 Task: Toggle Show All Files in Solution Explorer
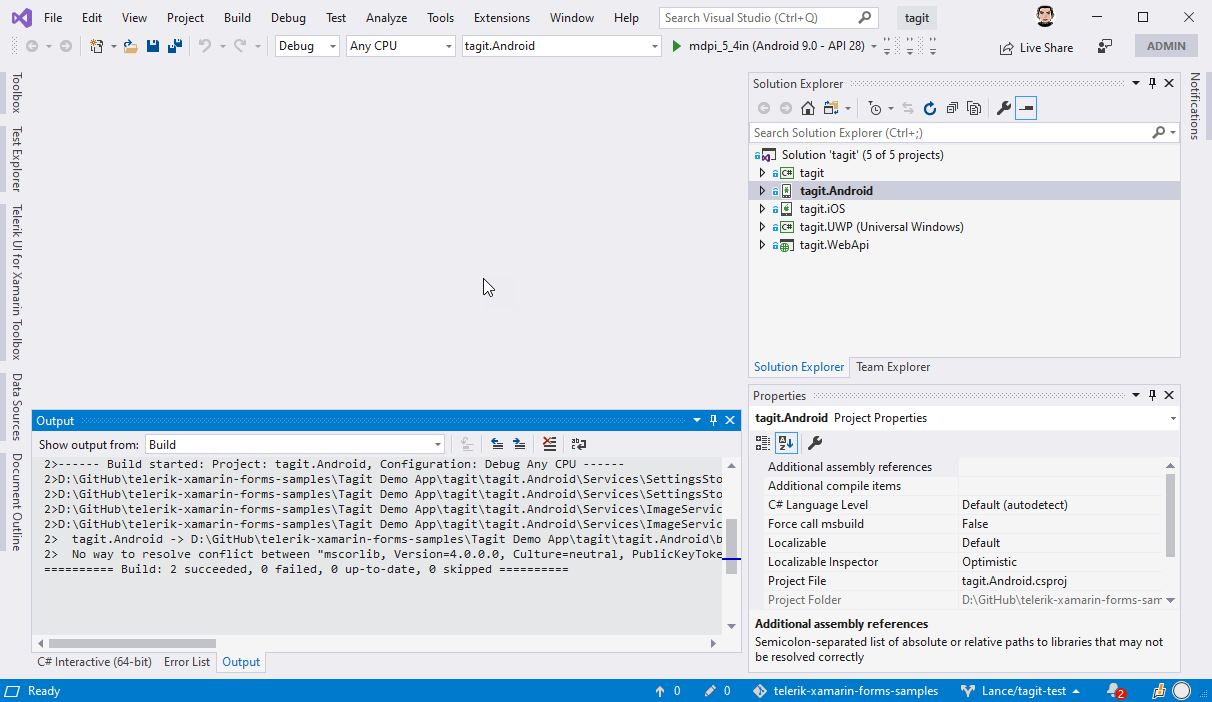[x=974, y=108]
